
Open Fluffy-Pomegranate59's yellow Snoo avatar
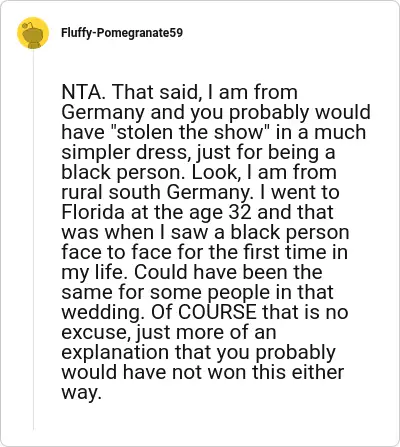(x=33, y=33)
